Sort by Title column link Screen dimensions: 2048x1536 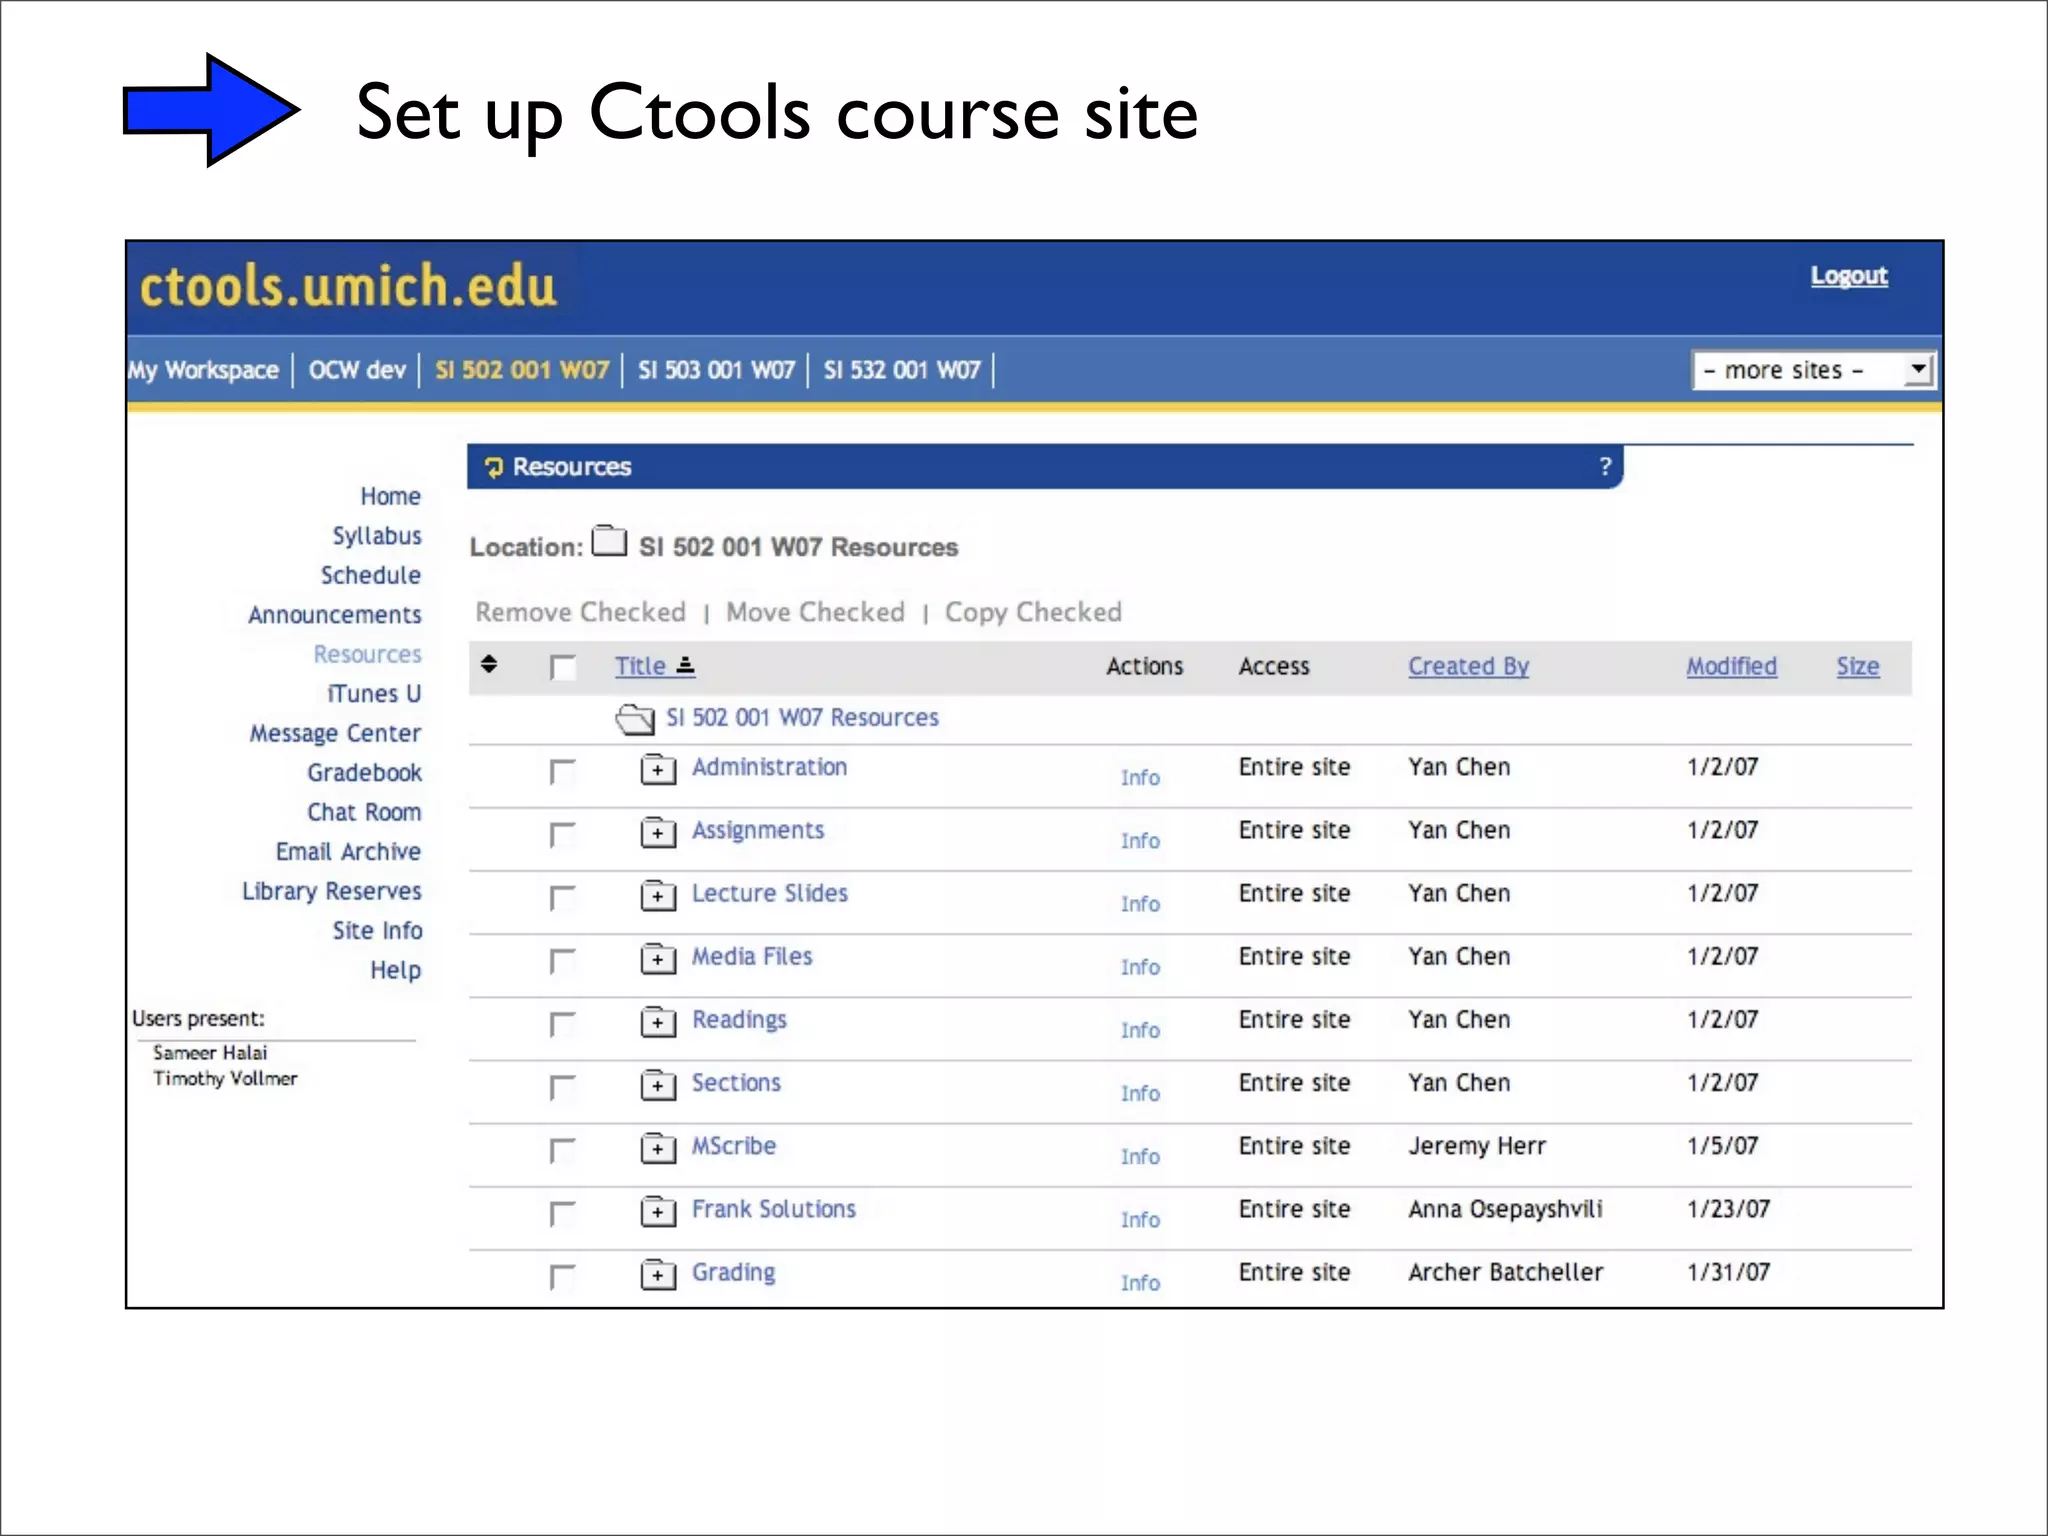(640, 666)
